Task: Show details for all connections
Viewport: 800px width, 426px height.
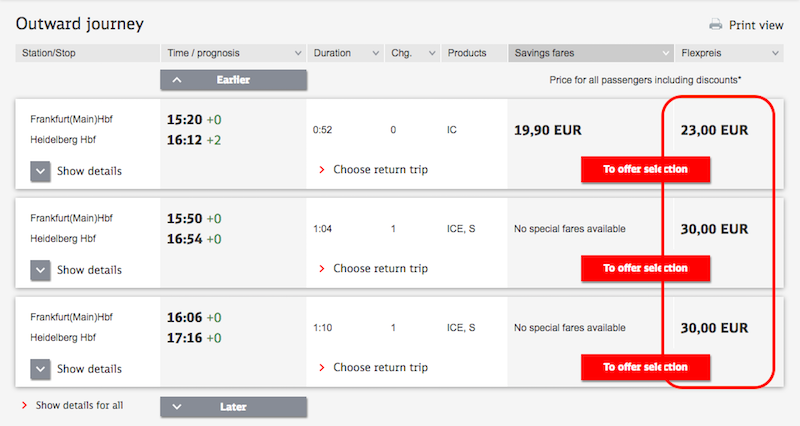Action: point(72,406)
